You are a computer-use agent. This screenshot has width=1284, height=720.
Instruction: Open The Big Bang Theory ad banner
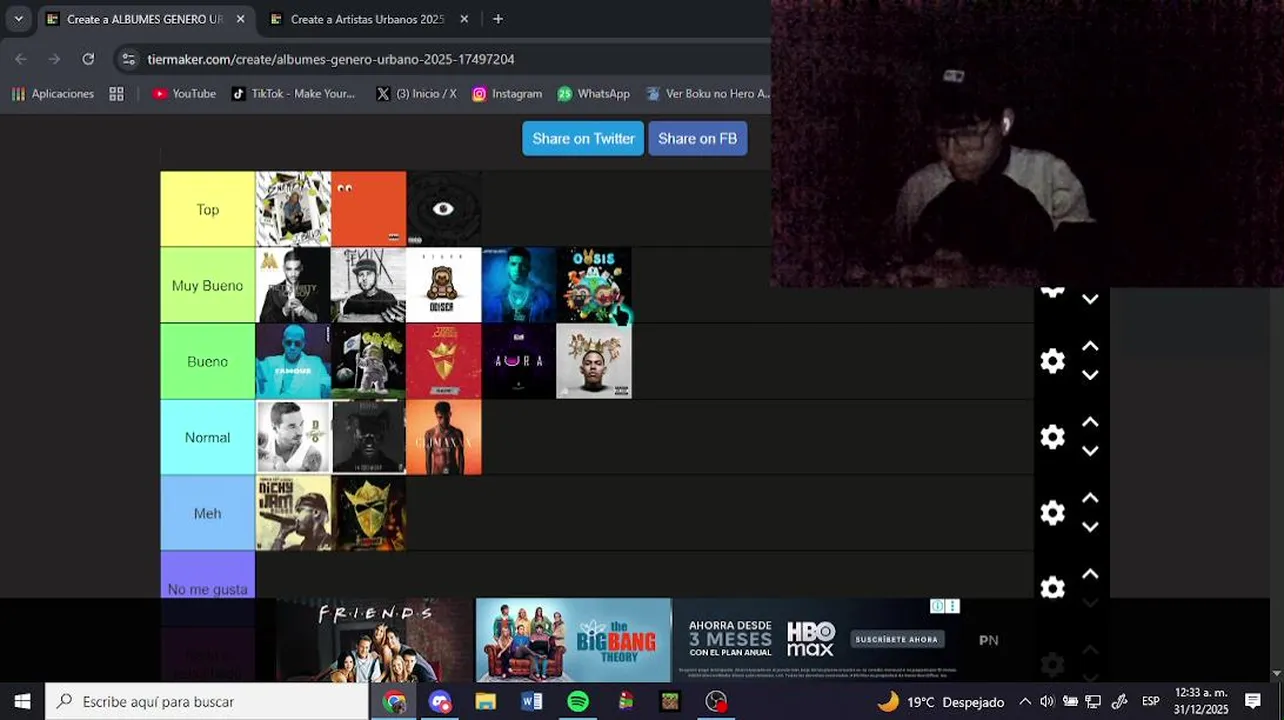pos(573,640)
